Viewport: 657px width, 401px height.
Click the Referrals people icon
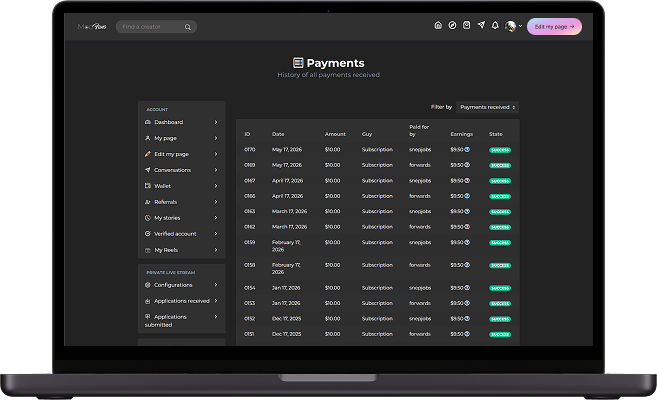click(147, 202)
